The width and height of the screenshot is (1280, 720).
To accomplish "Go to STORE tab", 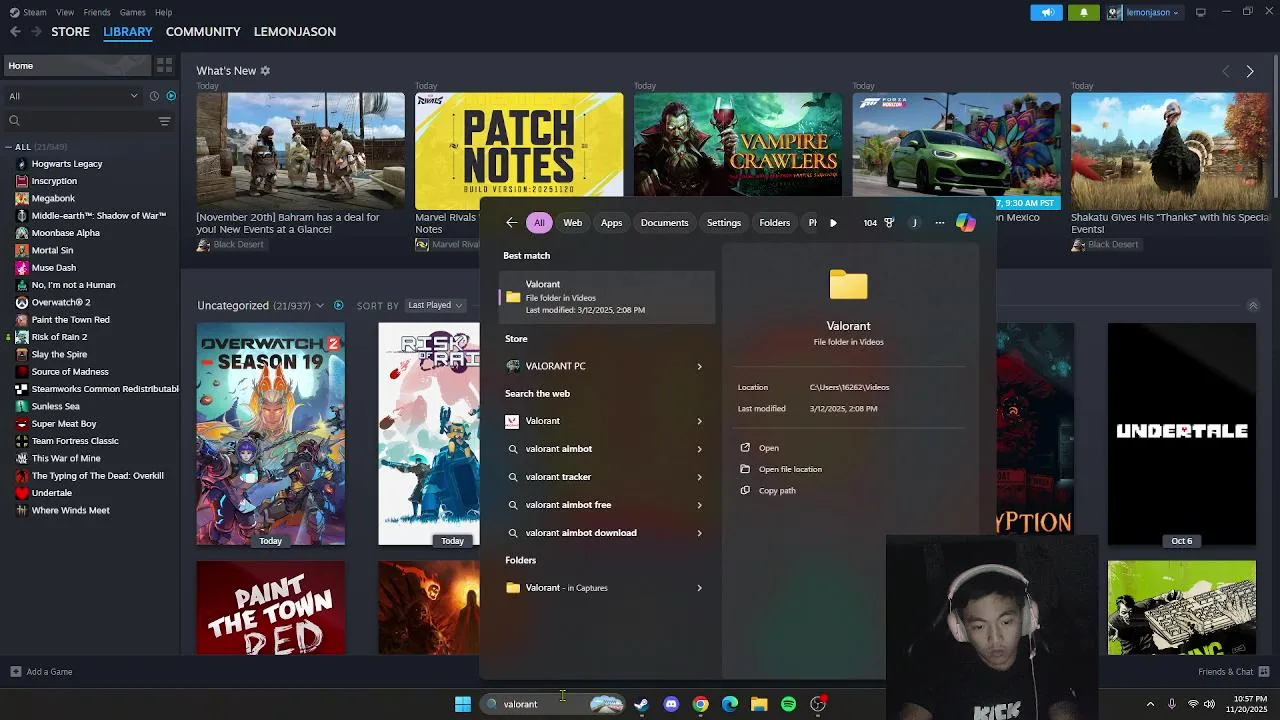I will 70,32.
